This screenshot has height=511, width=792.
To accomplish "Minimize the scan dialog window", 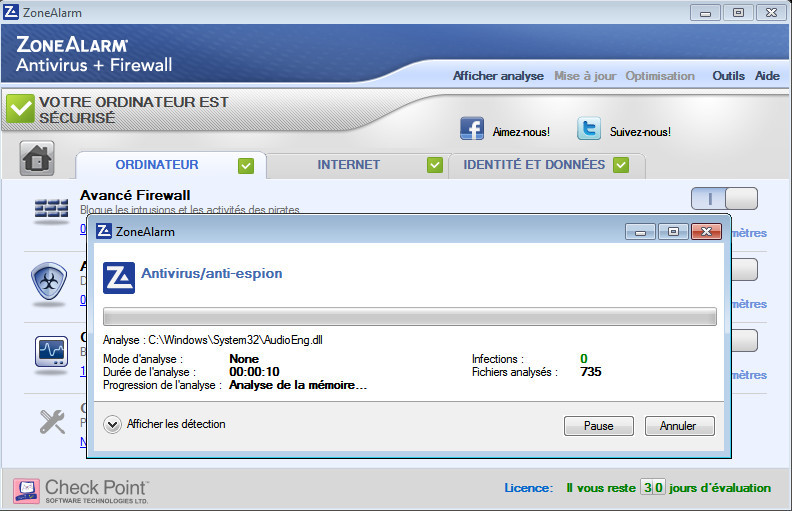I will coord(640,231).
